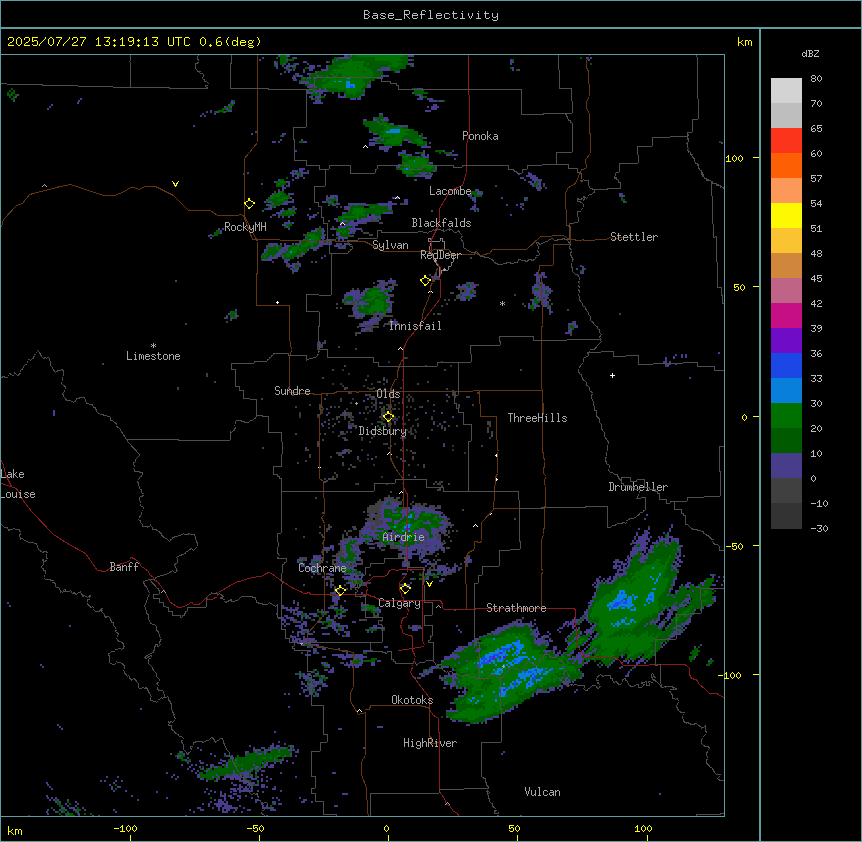Click the Base_Reflectivity title

(x=431, y=15)
